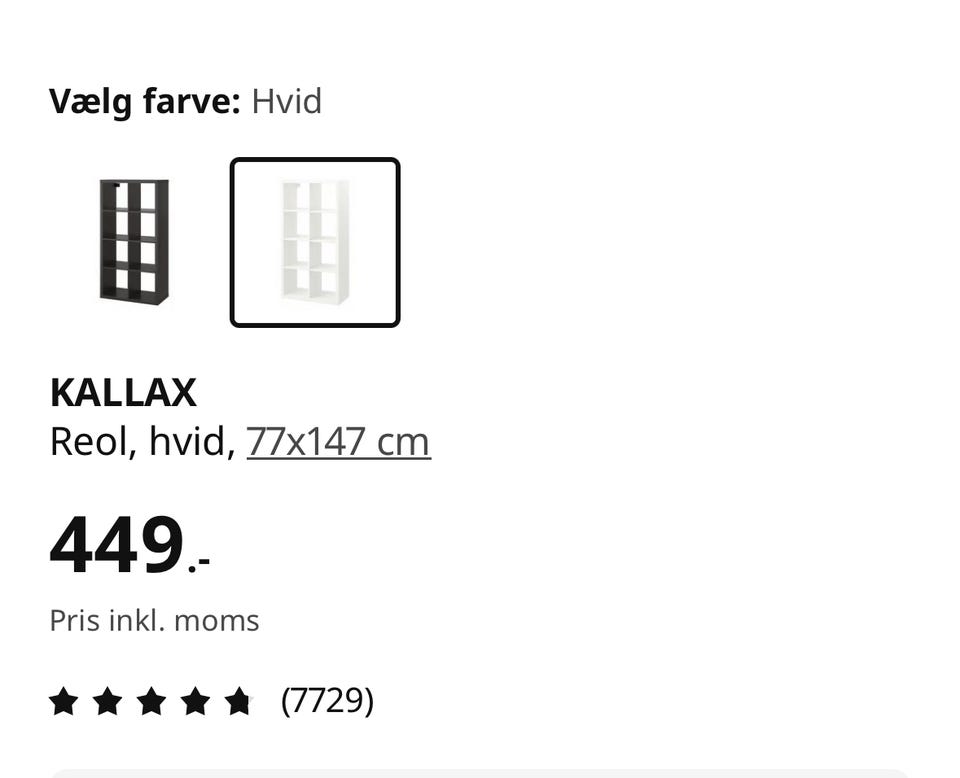Click the fifth partially filled star
The image size is (960, 778).
[238, 701]
